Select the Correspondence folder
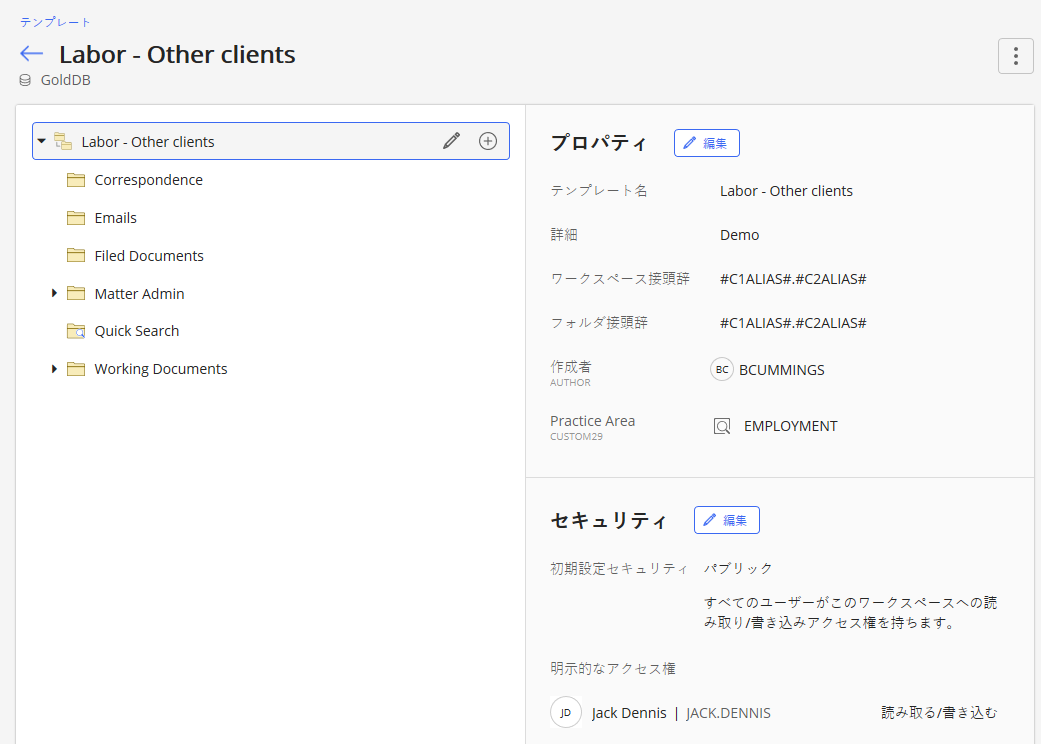The width and height of the screenshot is (1041, 744). 148,180
